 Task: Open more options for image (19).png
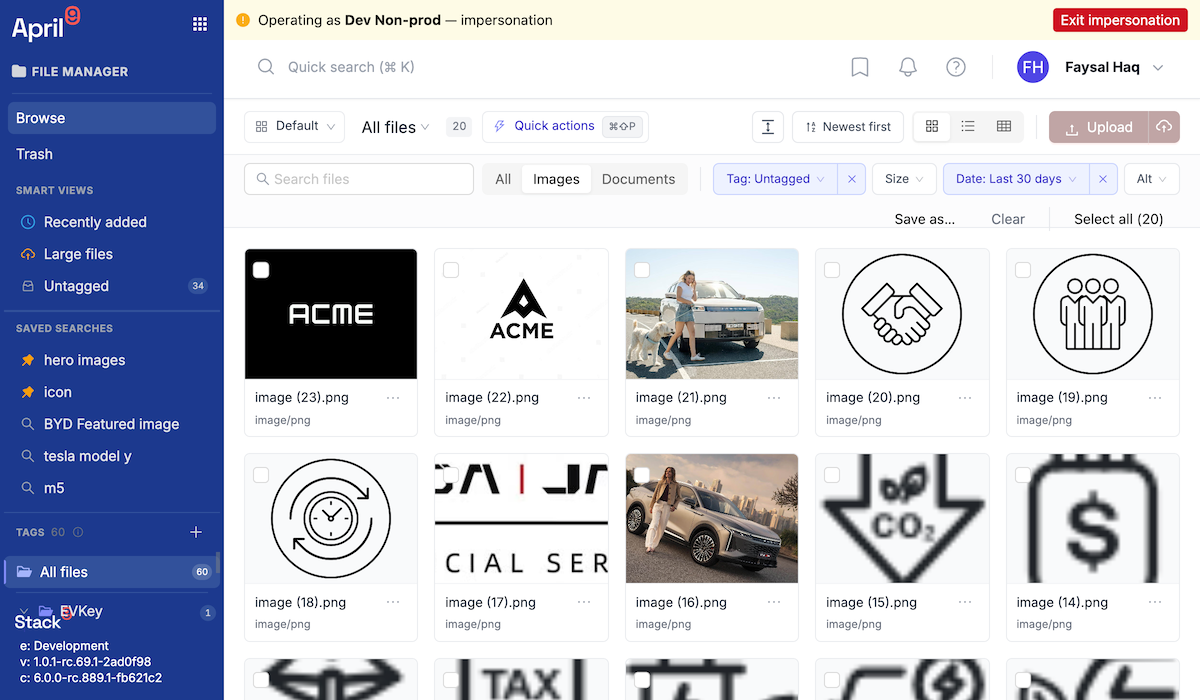click(x=1156, y=398)
